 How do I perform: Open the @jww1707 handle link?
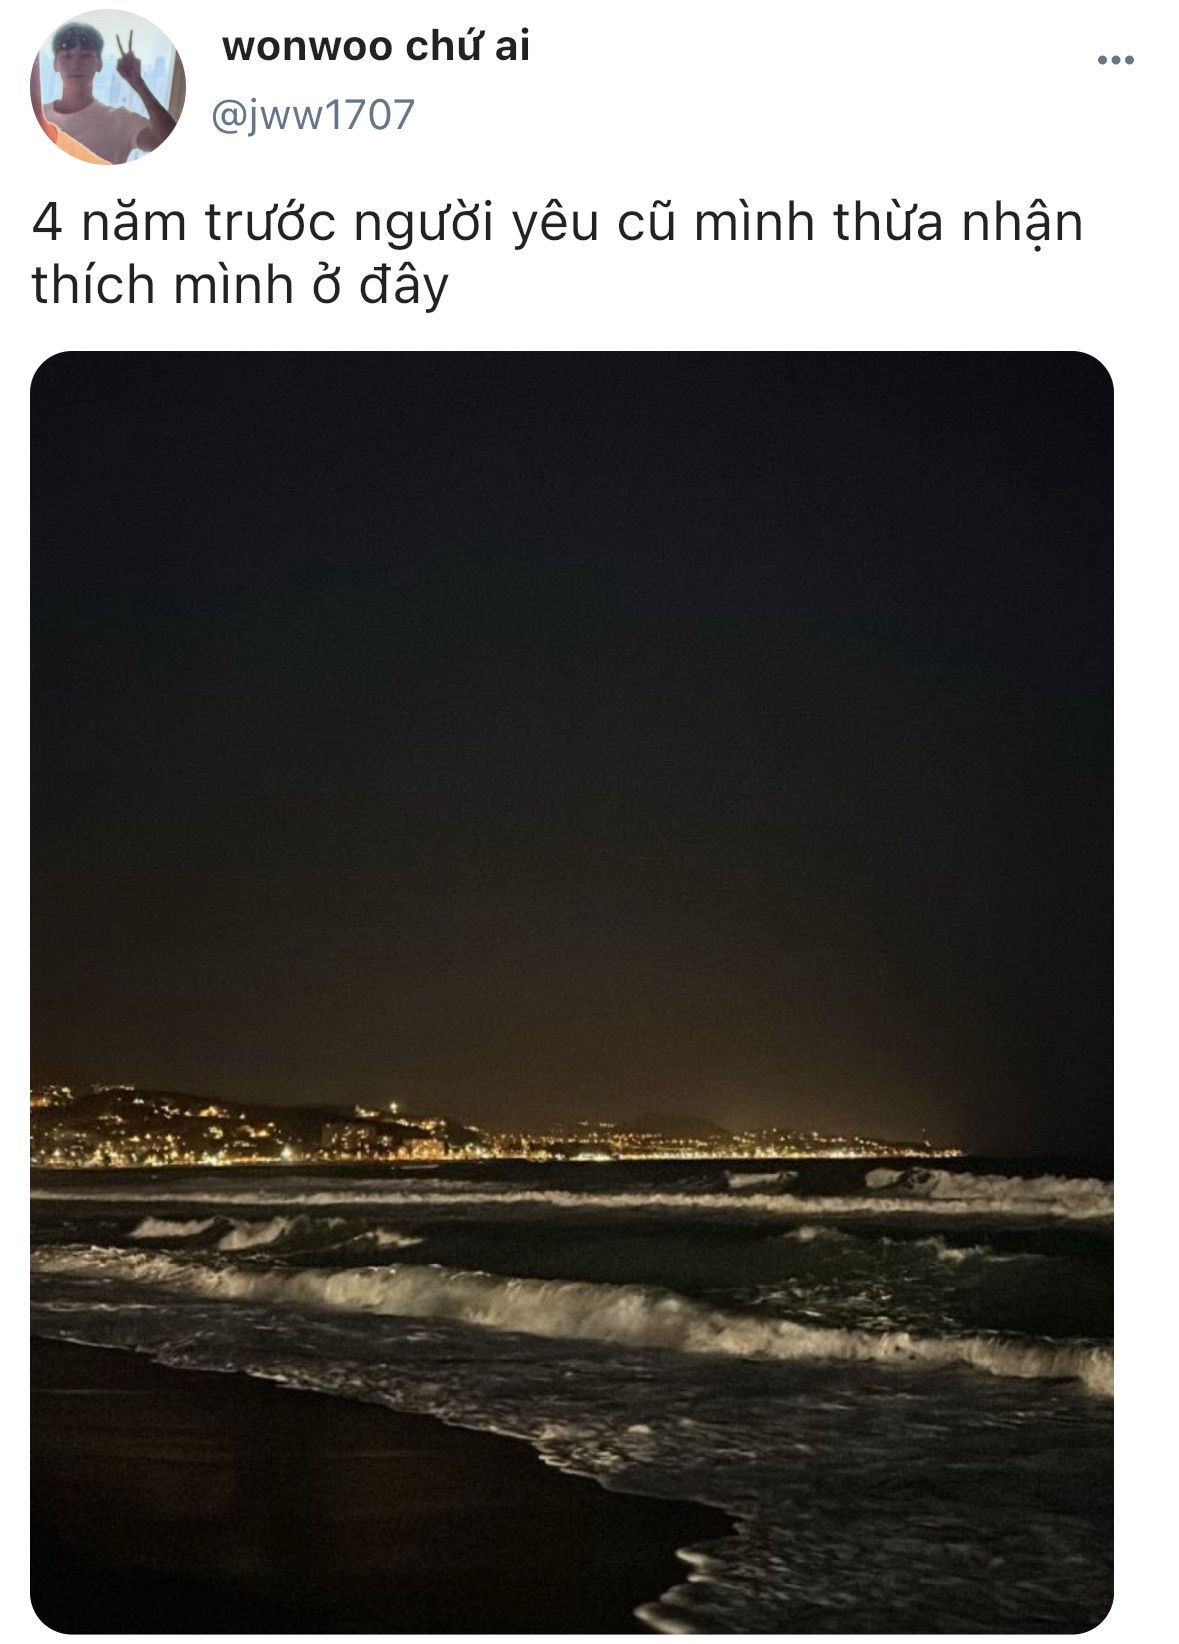pos(313,115)
